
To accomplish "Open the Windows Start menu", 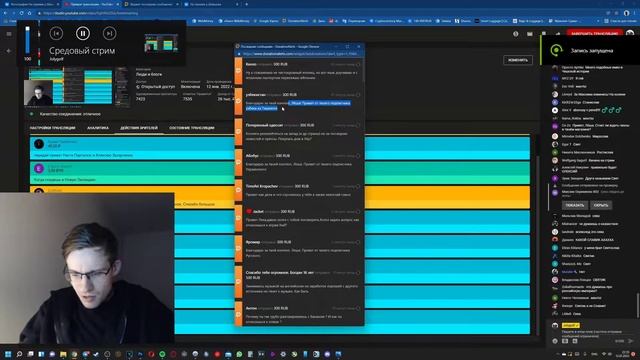I will 8,354.
